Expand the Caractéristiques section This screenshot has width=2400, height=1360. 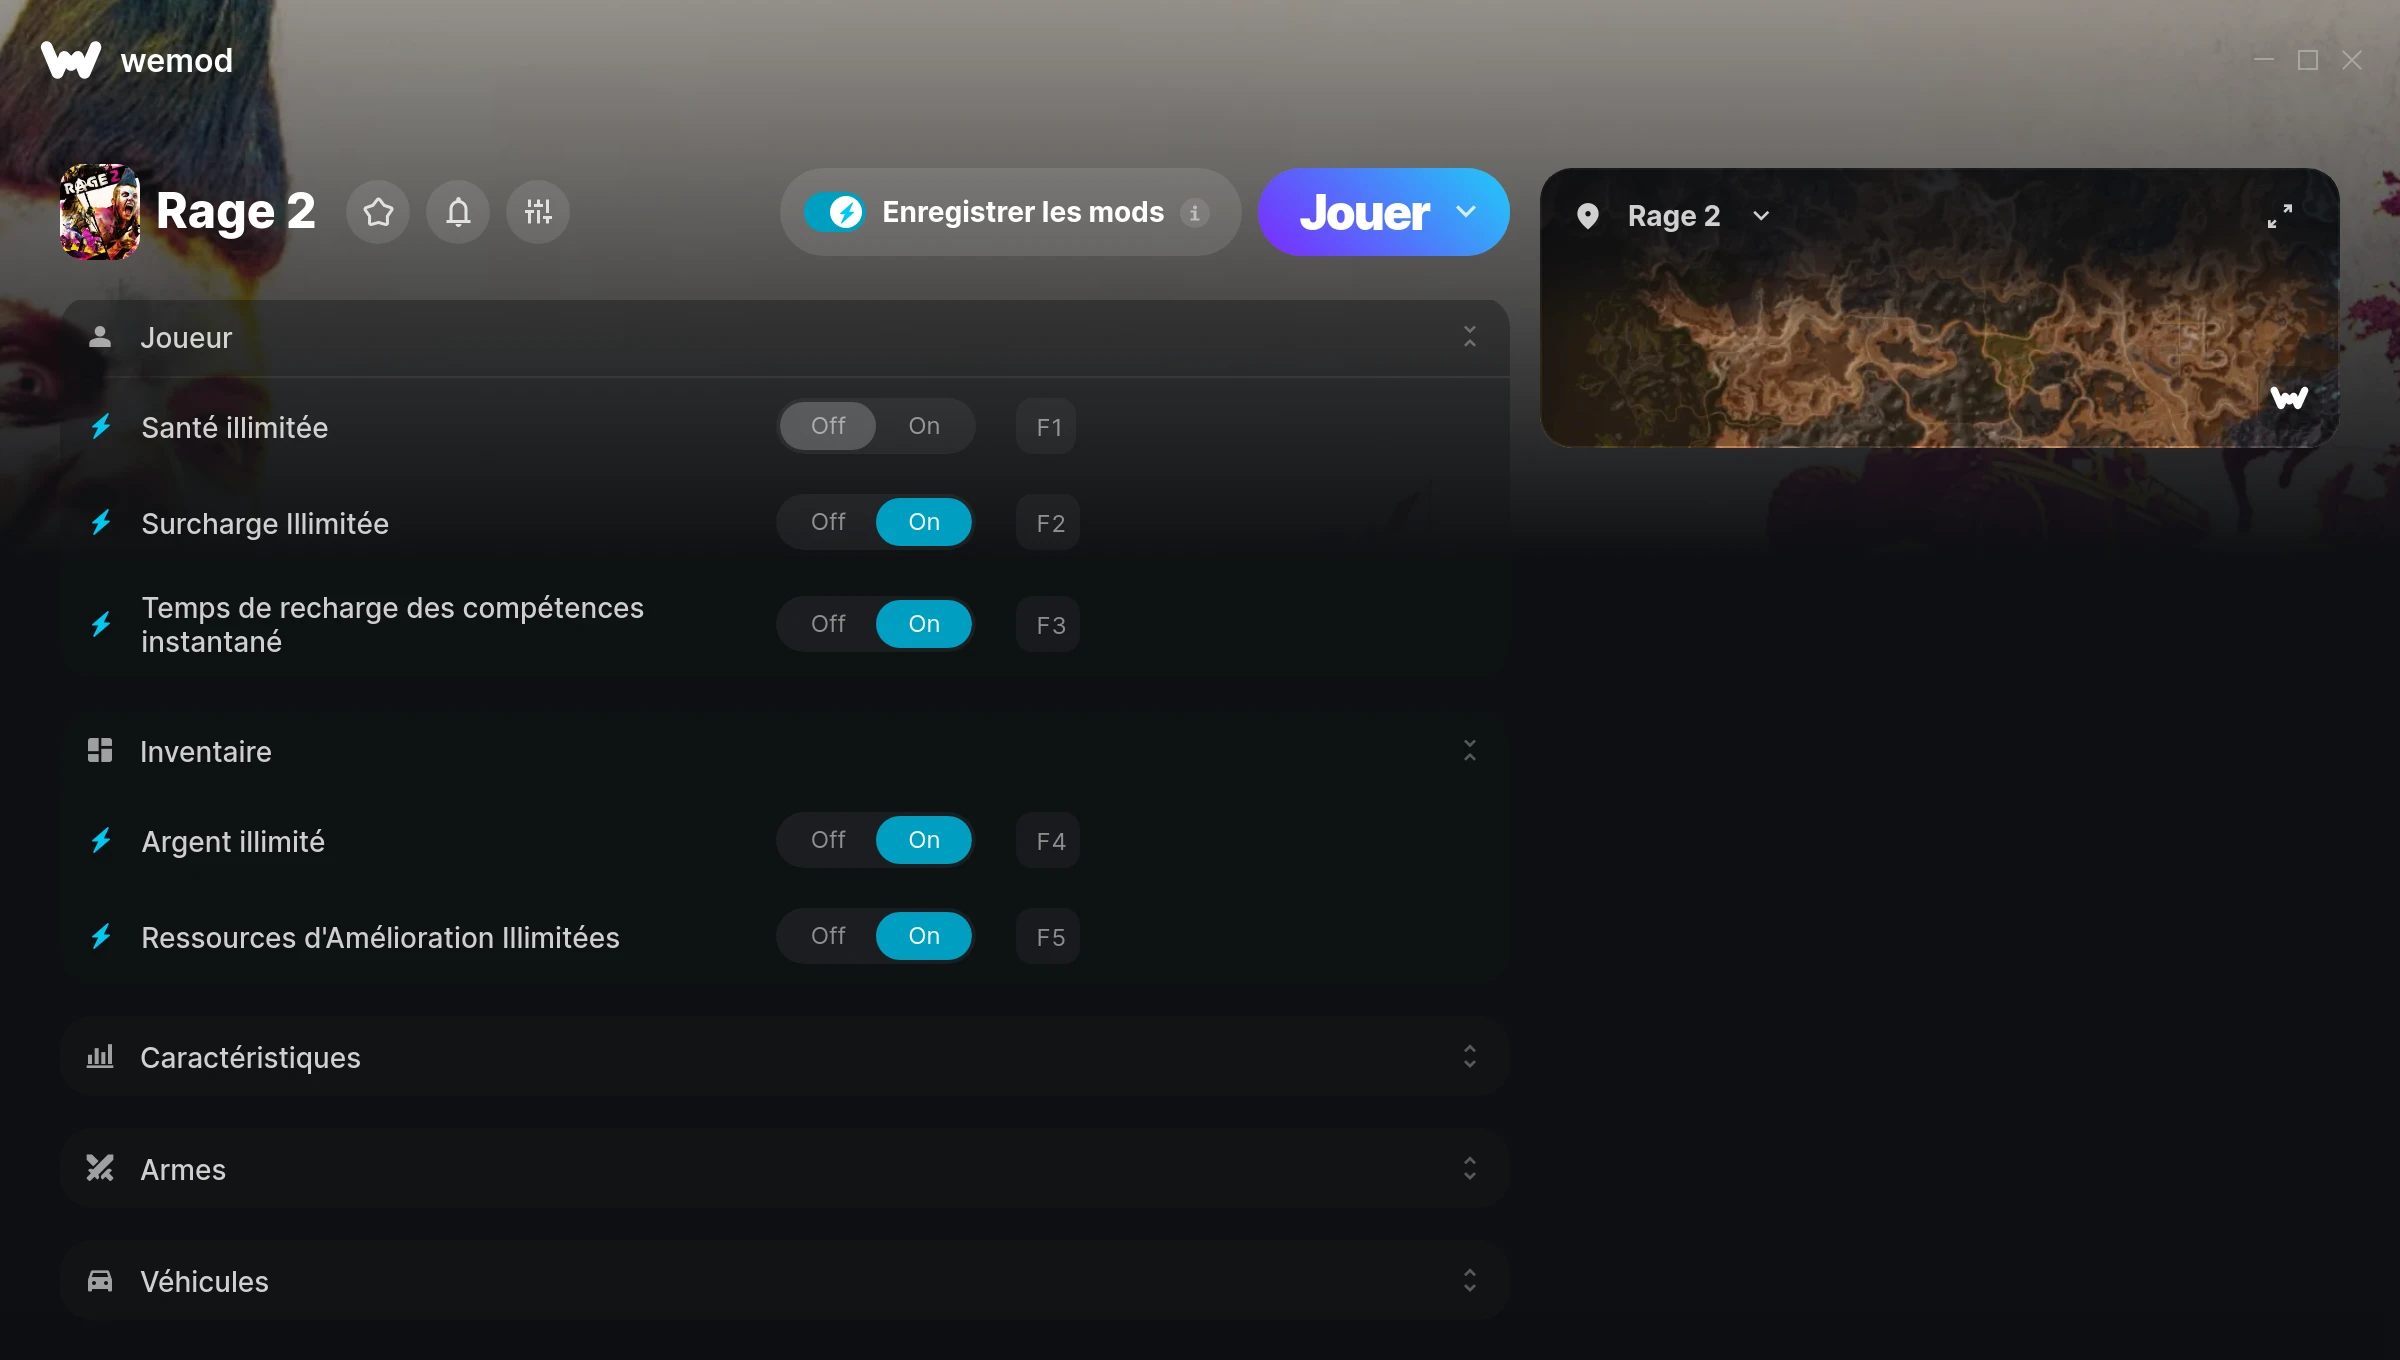pos(784,1056)
